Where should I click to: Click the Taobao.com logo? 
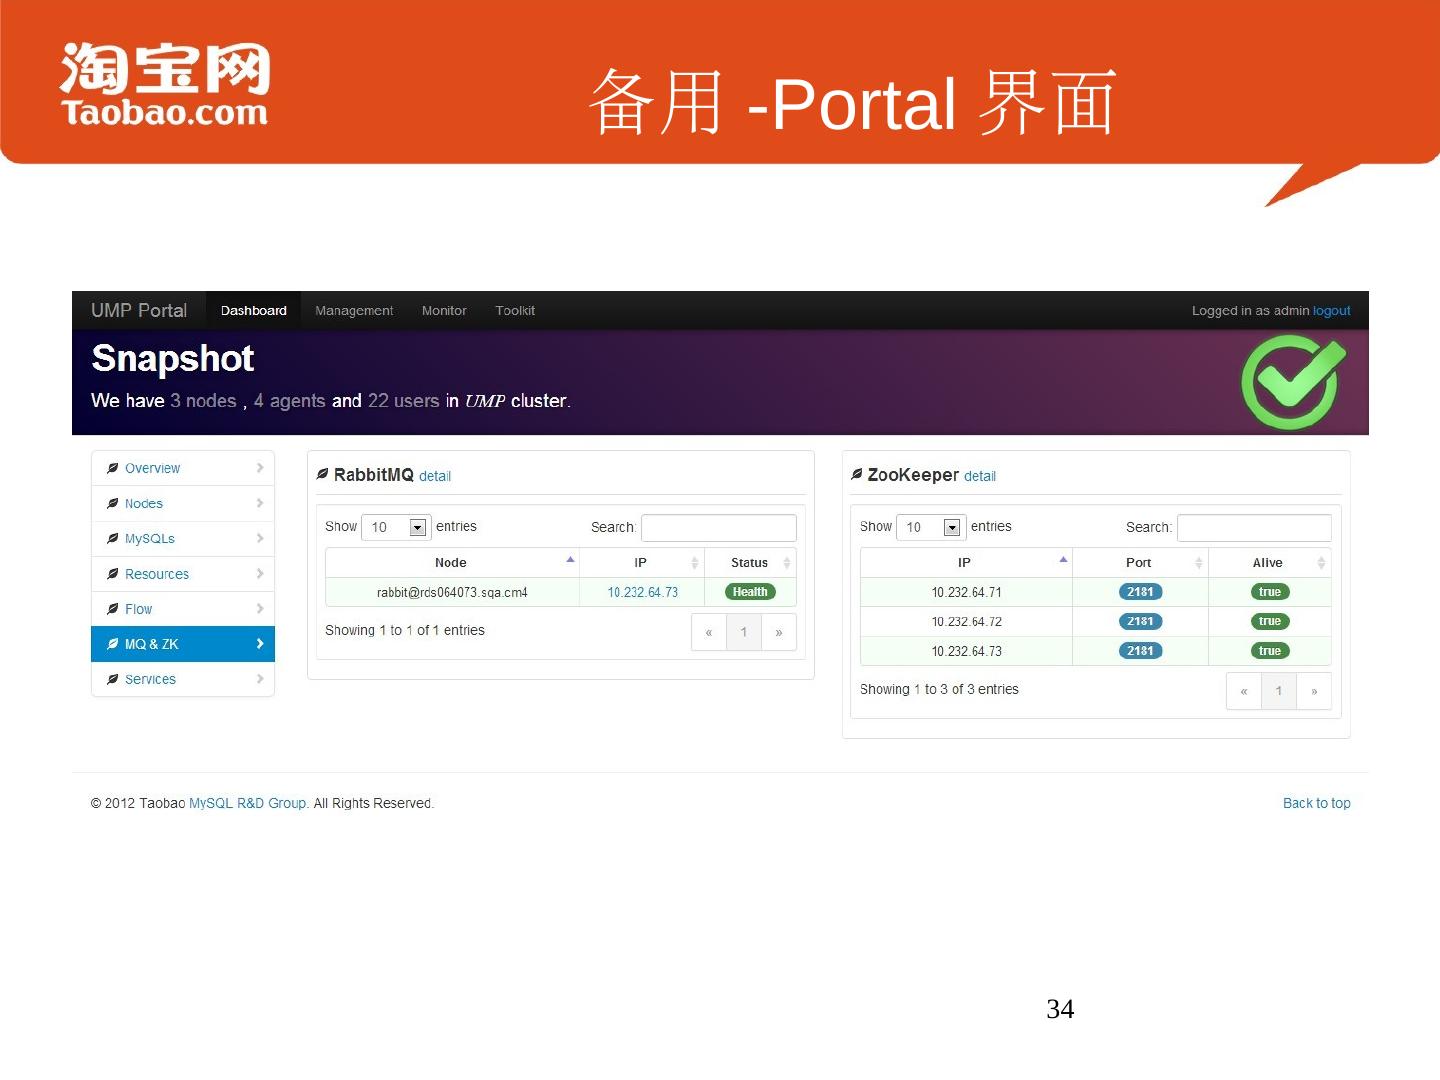tap(165, 85)
